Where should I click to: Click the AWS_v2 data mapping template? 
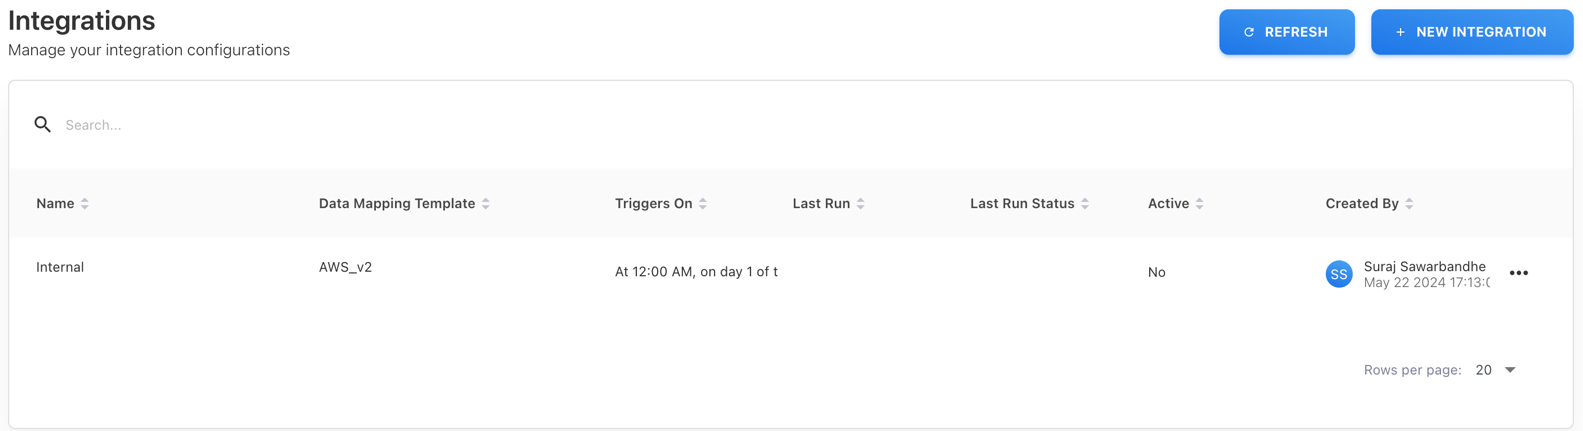pyautogui.click(x=345, y=267)
